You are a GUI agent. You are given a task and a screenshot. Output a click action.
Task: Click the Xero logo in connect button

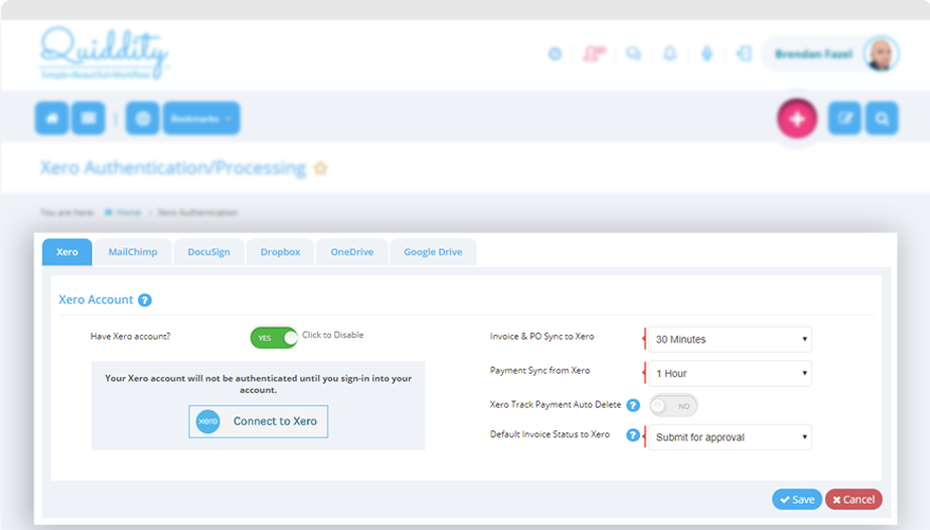point(208,422)
